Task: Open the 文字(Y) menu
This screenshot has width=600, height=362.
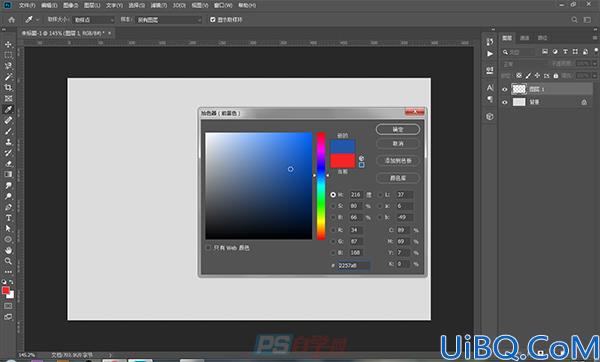Action: [x=114, y=5]
